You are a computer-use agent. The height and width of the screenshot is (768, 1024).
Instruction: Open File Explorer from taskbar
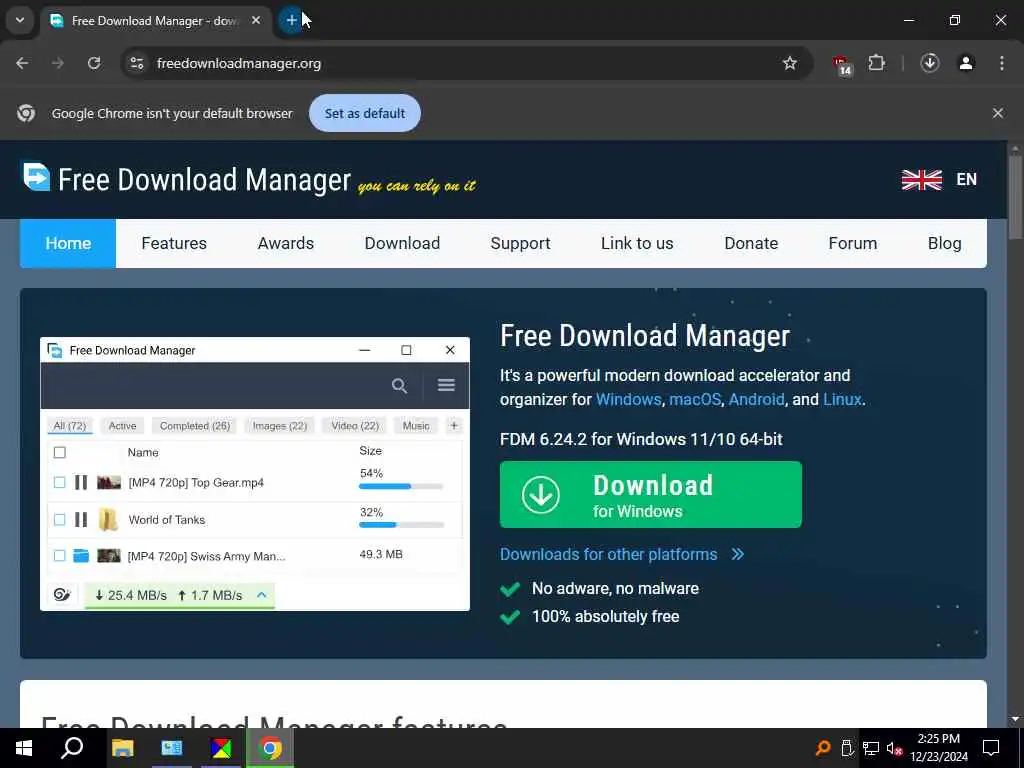pyautogui.click(x=122, y=748)
